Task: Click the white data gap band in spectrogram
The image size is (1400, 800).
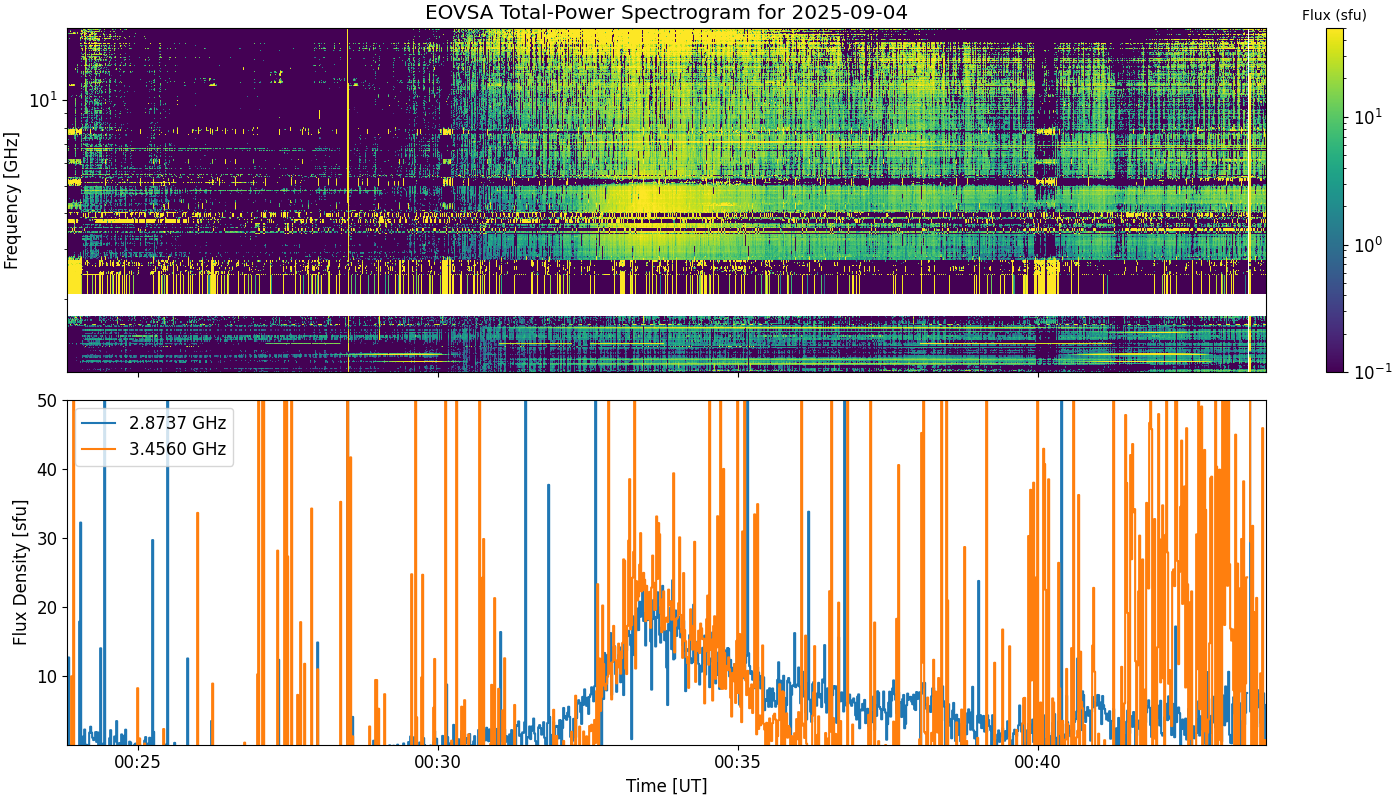Action: 666,305
